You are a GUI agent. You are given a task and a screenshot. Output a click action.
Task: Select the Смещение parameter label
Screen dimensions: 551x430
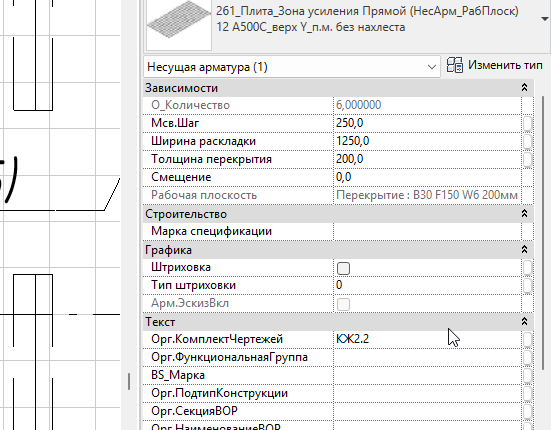(x=181, y=177)
